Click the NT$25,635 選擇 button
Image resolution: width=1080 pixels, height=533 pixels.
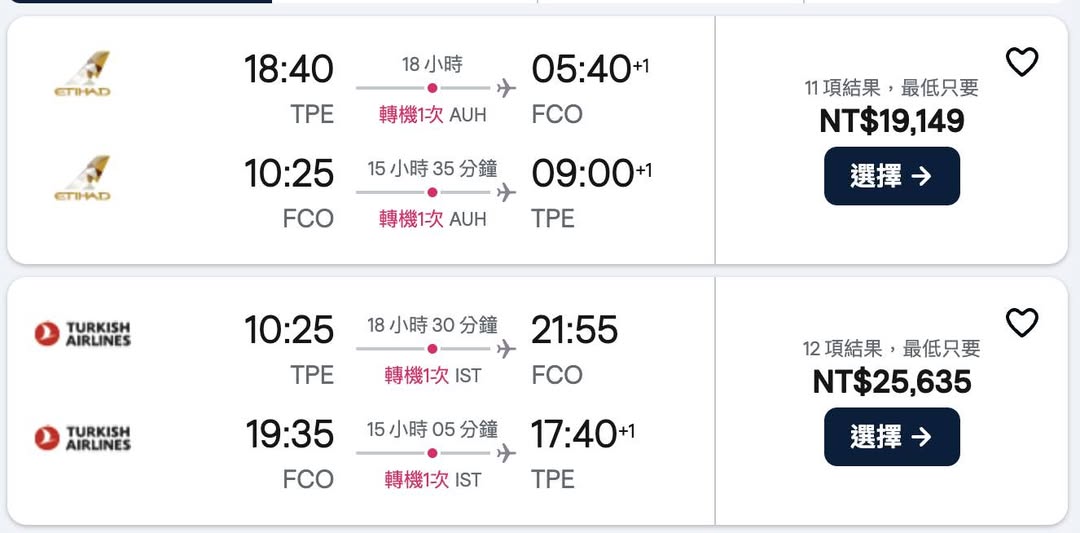click(891, 437)
